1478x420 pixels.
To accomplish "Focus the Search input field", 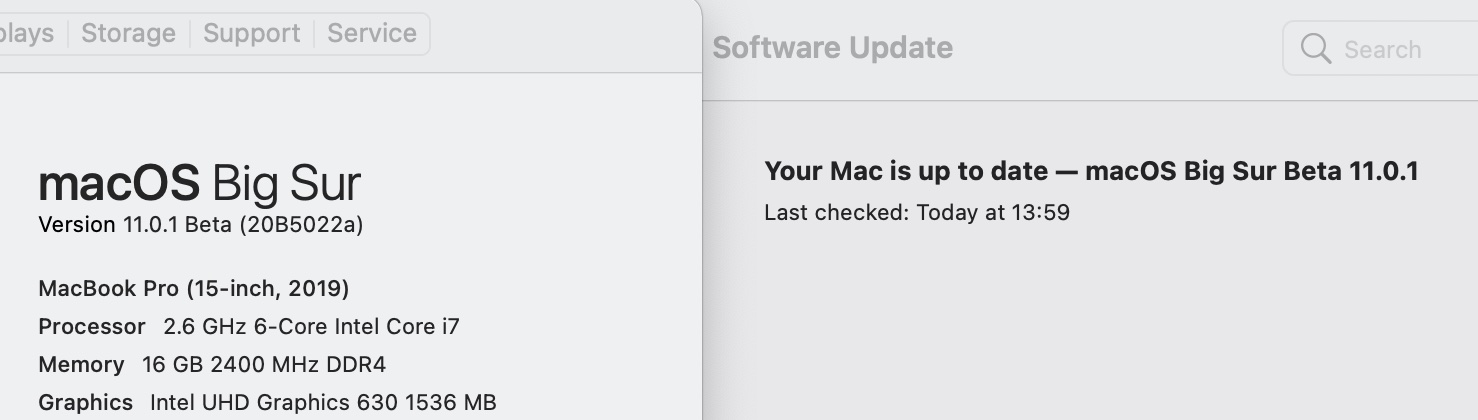I will coord(1380,48).
